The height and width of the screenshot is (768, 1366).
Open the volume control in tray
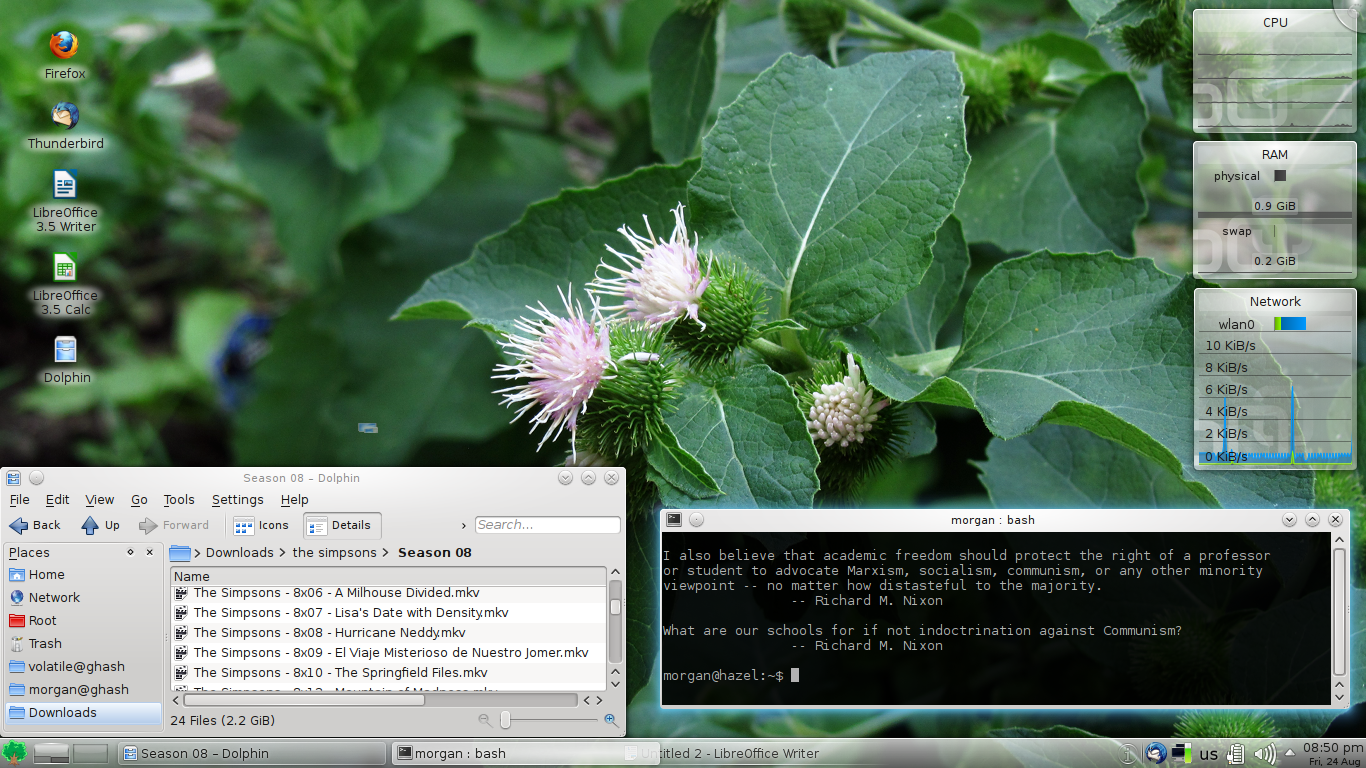point(1265,754)
